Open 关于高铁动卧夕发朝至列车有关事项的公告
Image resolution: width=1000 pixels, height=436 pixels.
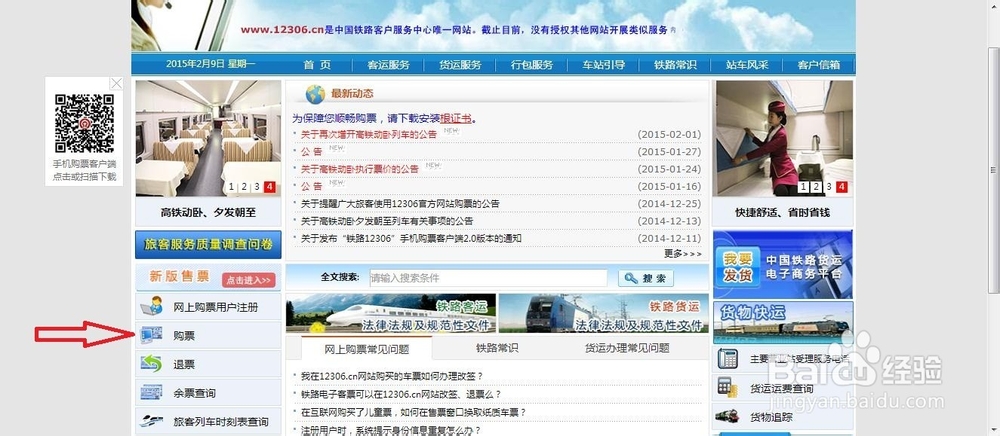tap(387, 221)
